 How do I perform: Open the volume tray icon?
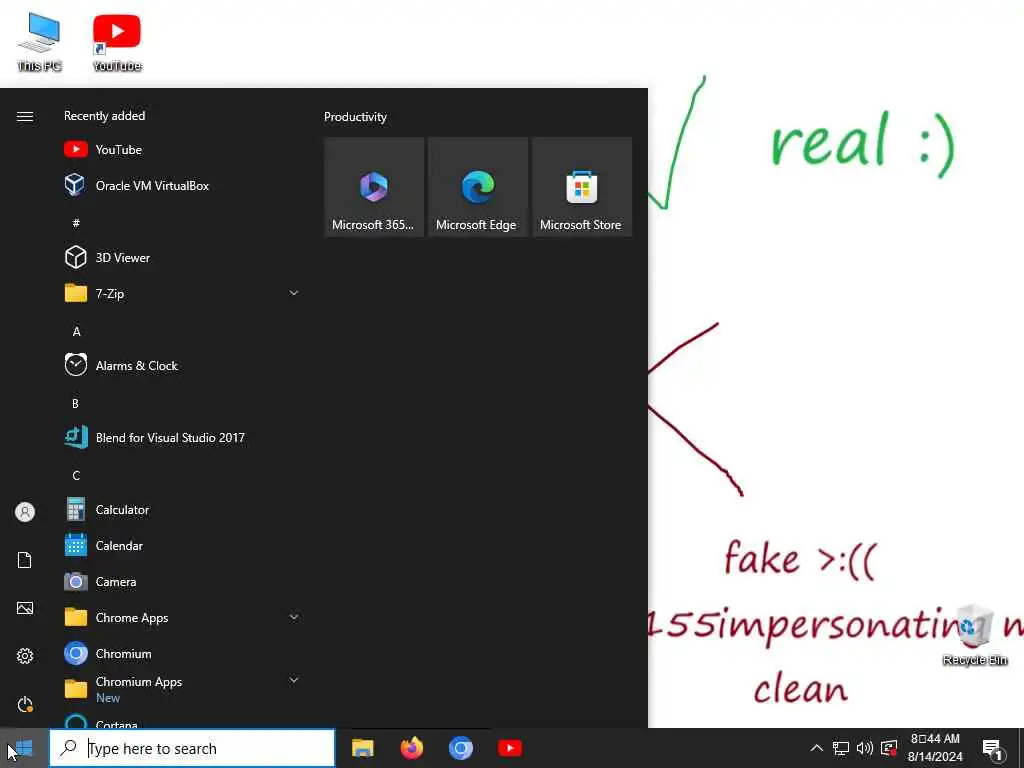coord(865,748)
